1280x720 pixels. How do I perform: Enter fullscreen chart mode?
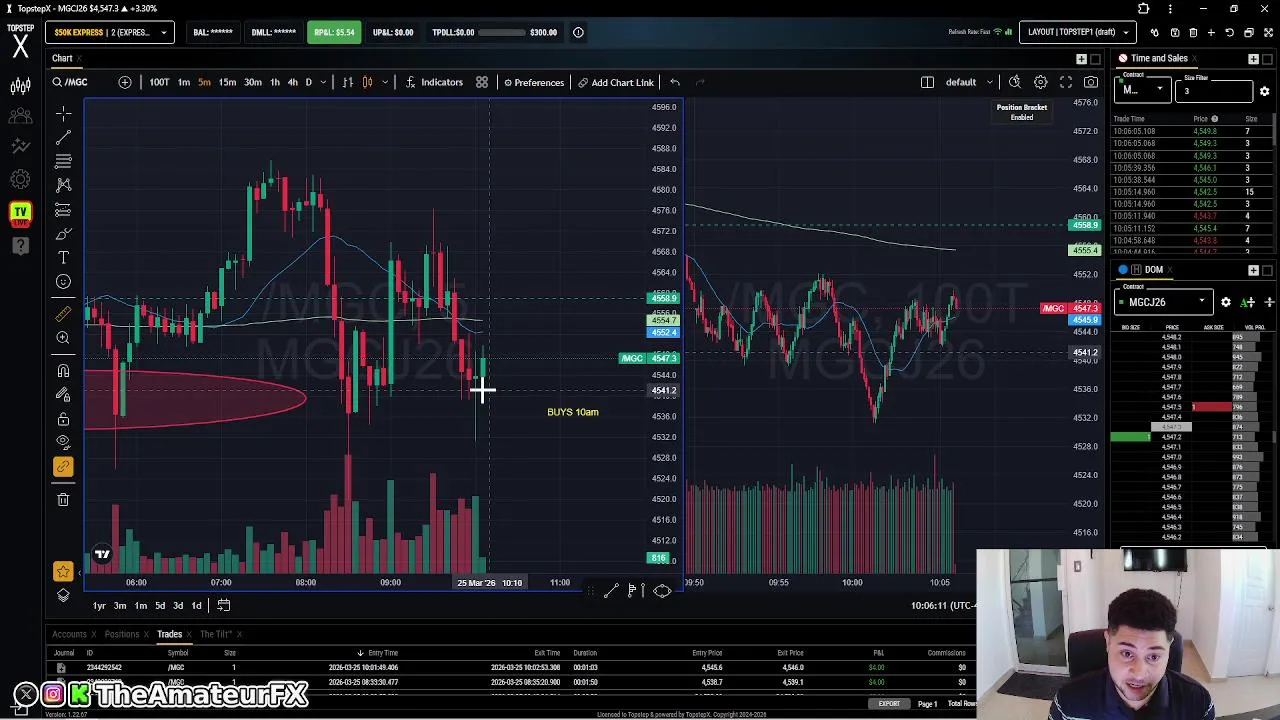1066,82
